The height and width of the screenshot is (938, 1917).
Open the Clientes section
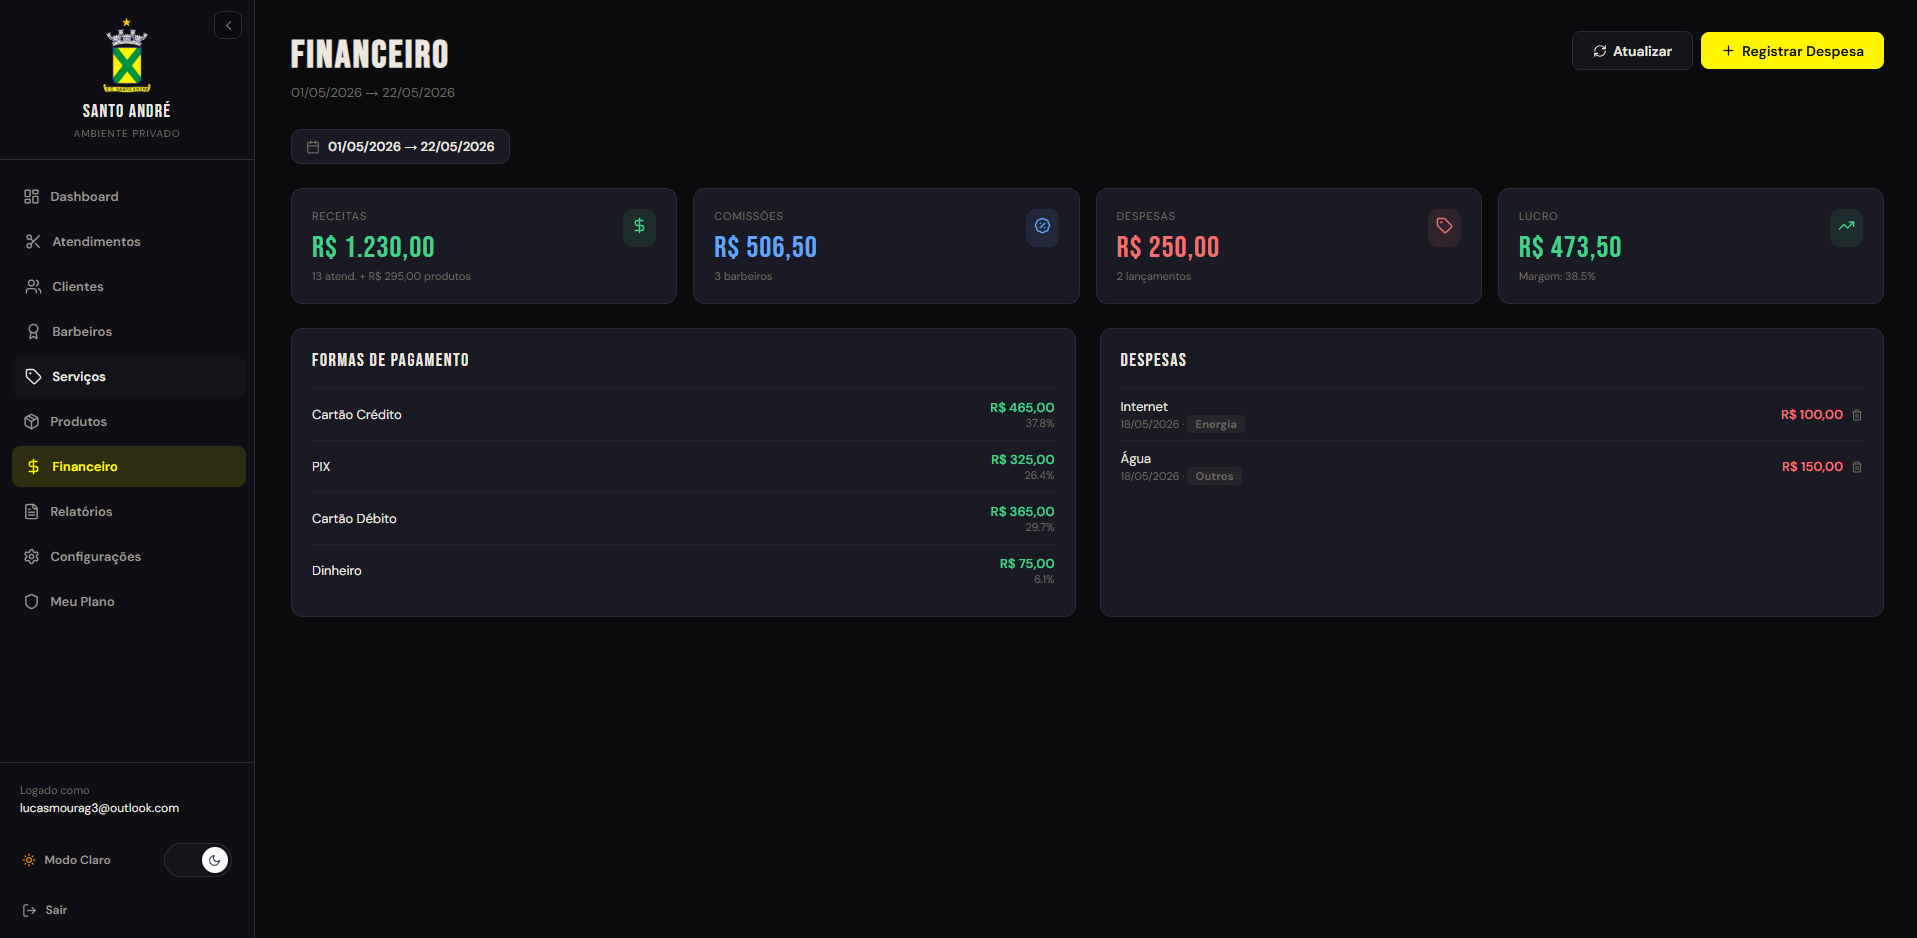click(129, 287)
